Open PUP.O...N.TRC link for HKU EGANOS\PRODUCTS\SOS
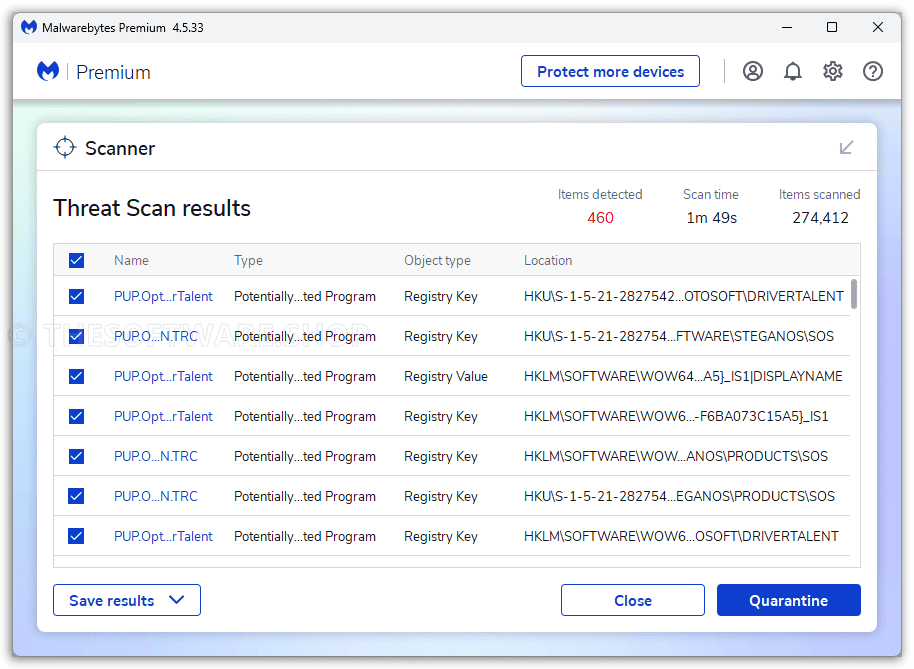 [156, 497]
